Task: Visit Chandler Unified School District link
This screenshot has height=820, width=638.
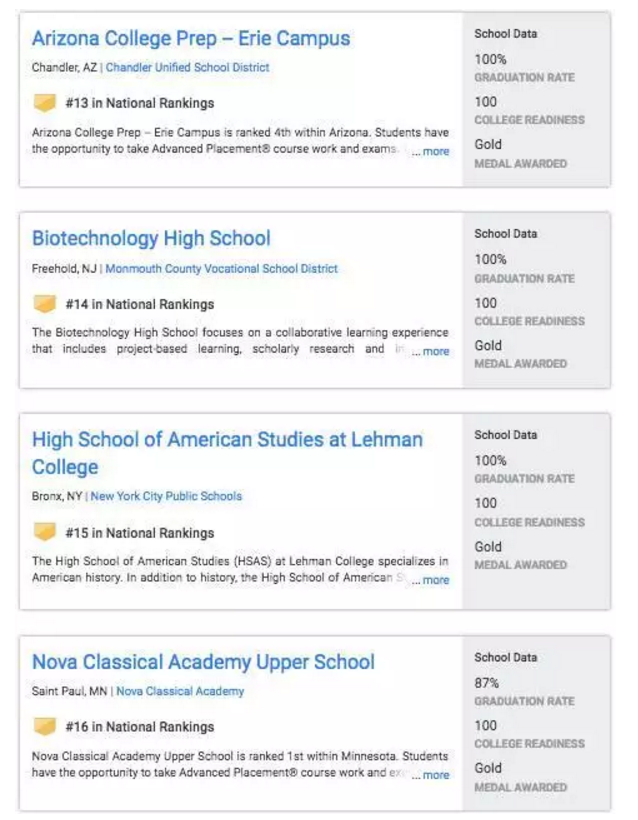Action: click(x=187, y=68)
